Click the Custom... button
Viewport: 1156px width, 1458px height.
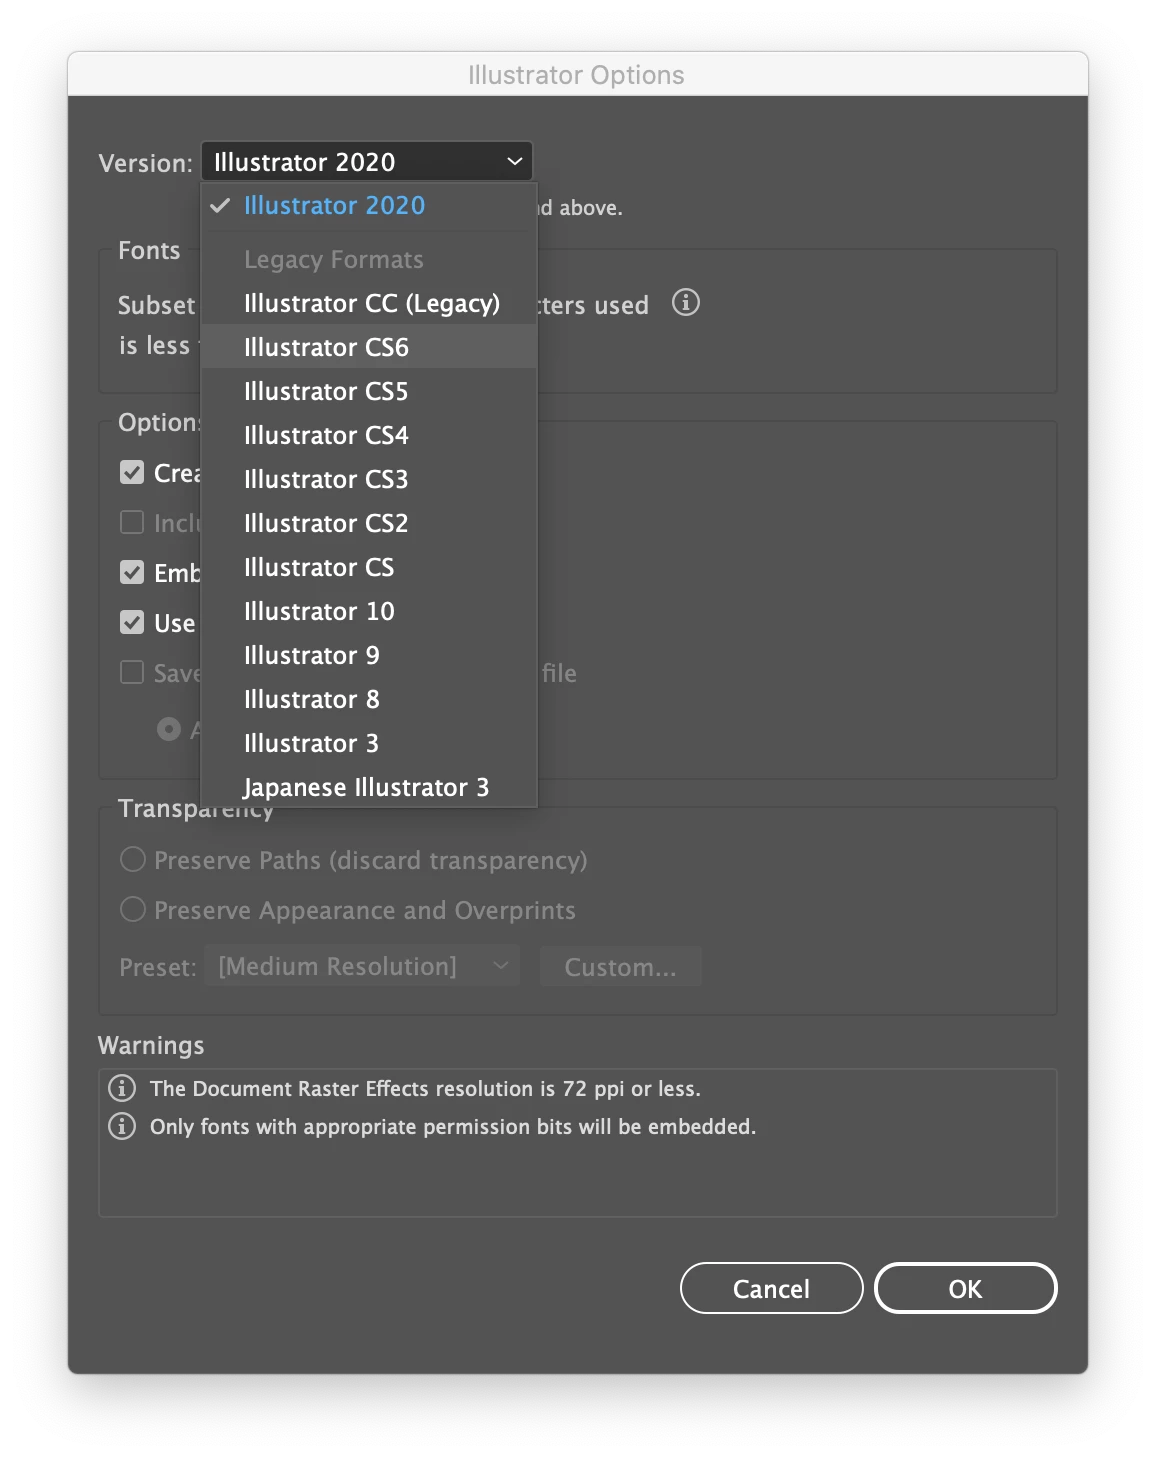(x=620, y=967)
